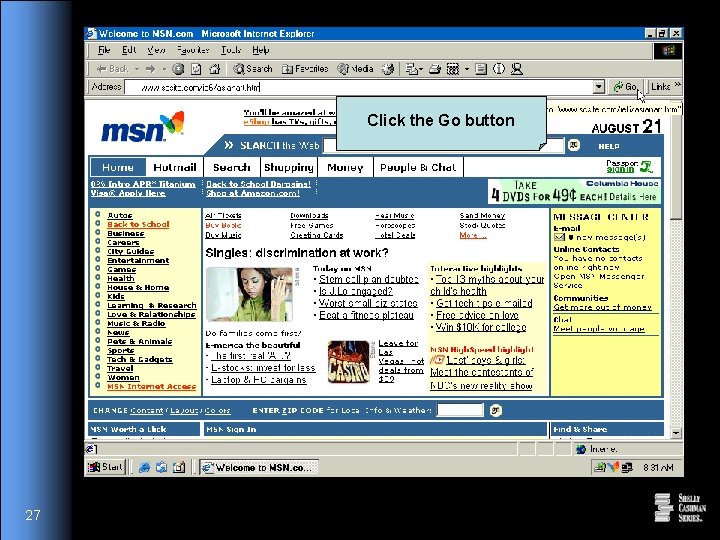Image resolution: width=720 pixels, height=540 pixels.
Task: Click the HELP link
Action: [609, 146]
